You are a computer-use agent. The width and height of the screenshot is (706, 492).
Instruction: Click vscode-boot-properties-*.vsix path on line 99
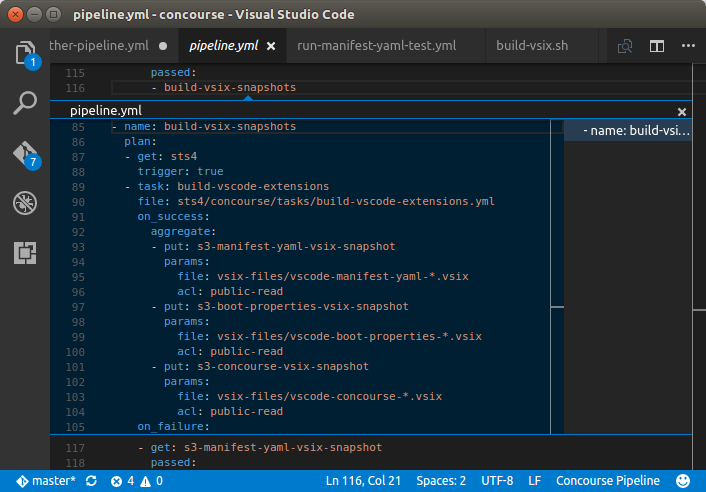click(x=349, y=336)
